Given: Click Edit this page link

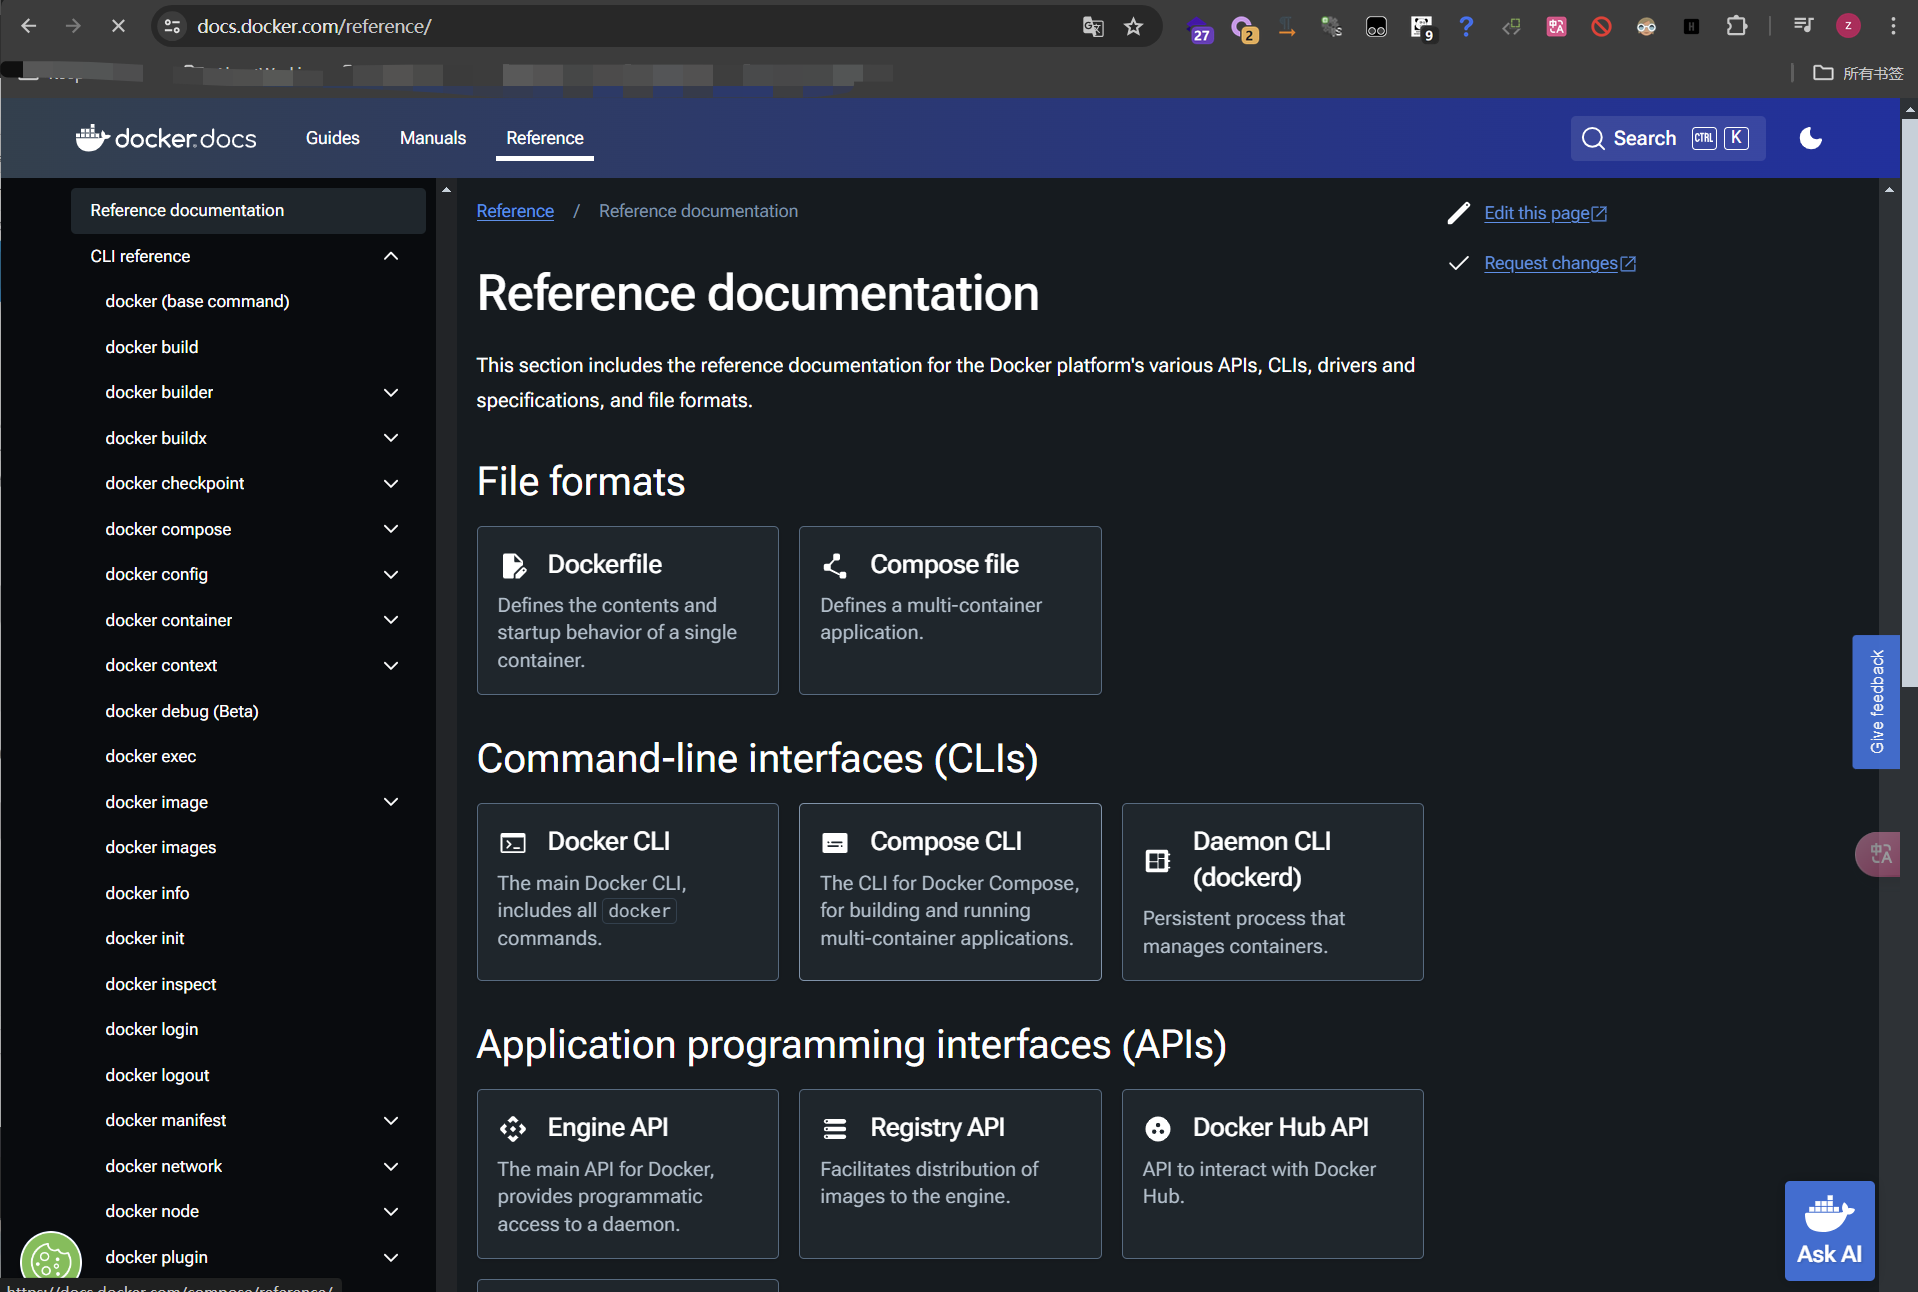Looking at the screenshot, I should pos(1545,213).
